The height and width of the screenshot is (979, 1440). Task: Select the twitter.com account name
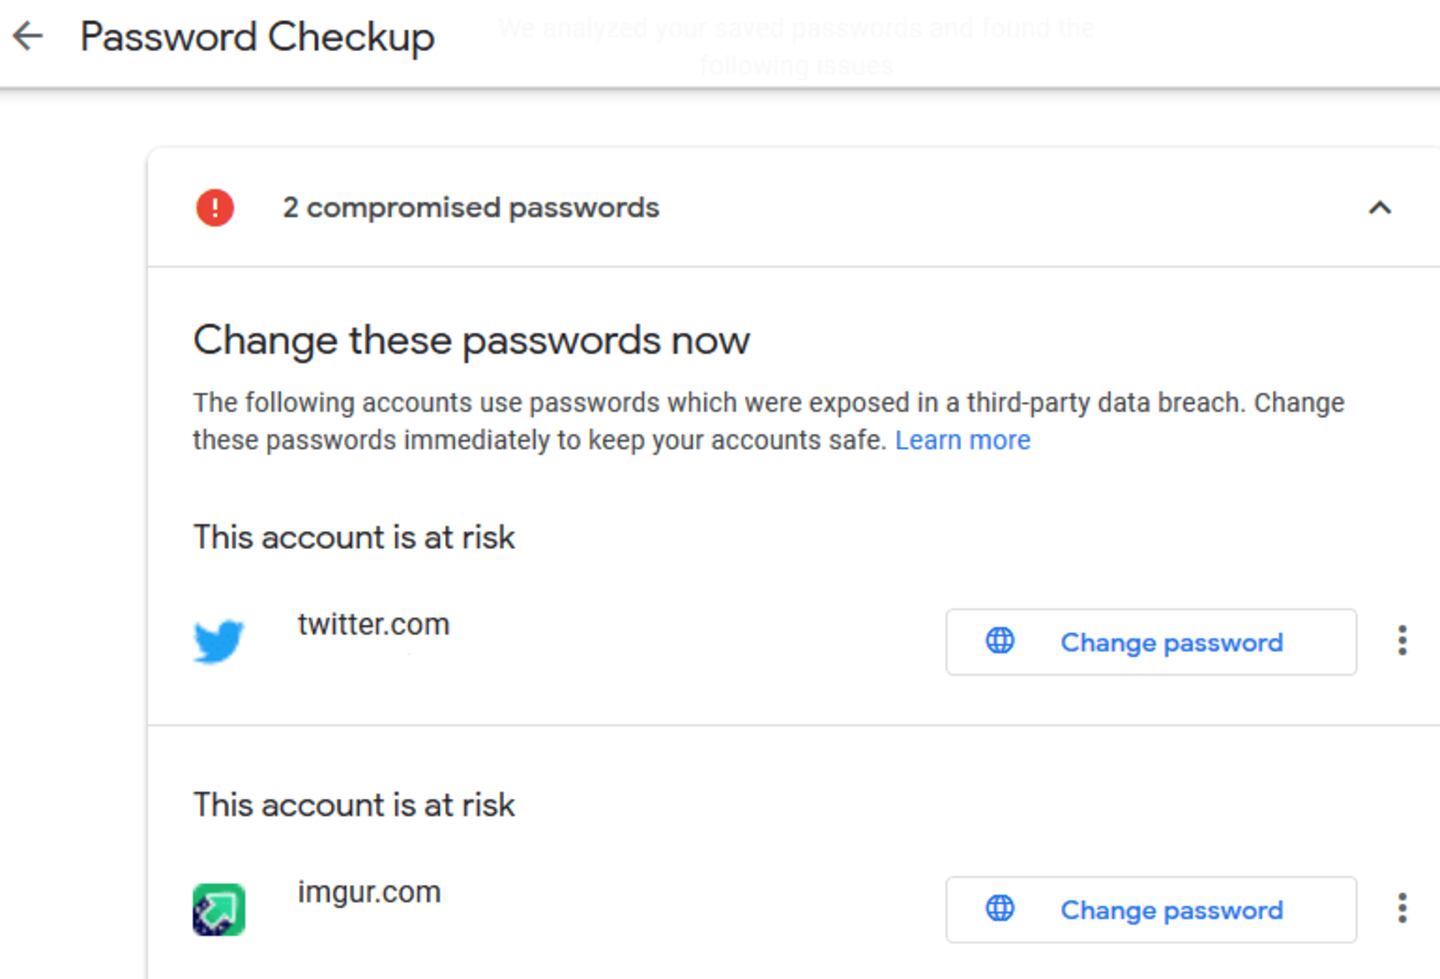click(373, 624)
